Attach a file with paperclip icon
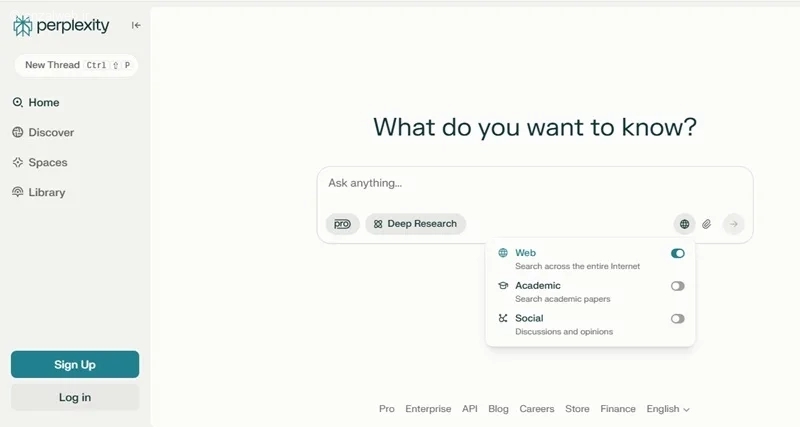This screenshot has width=800, height=427. 707,224
